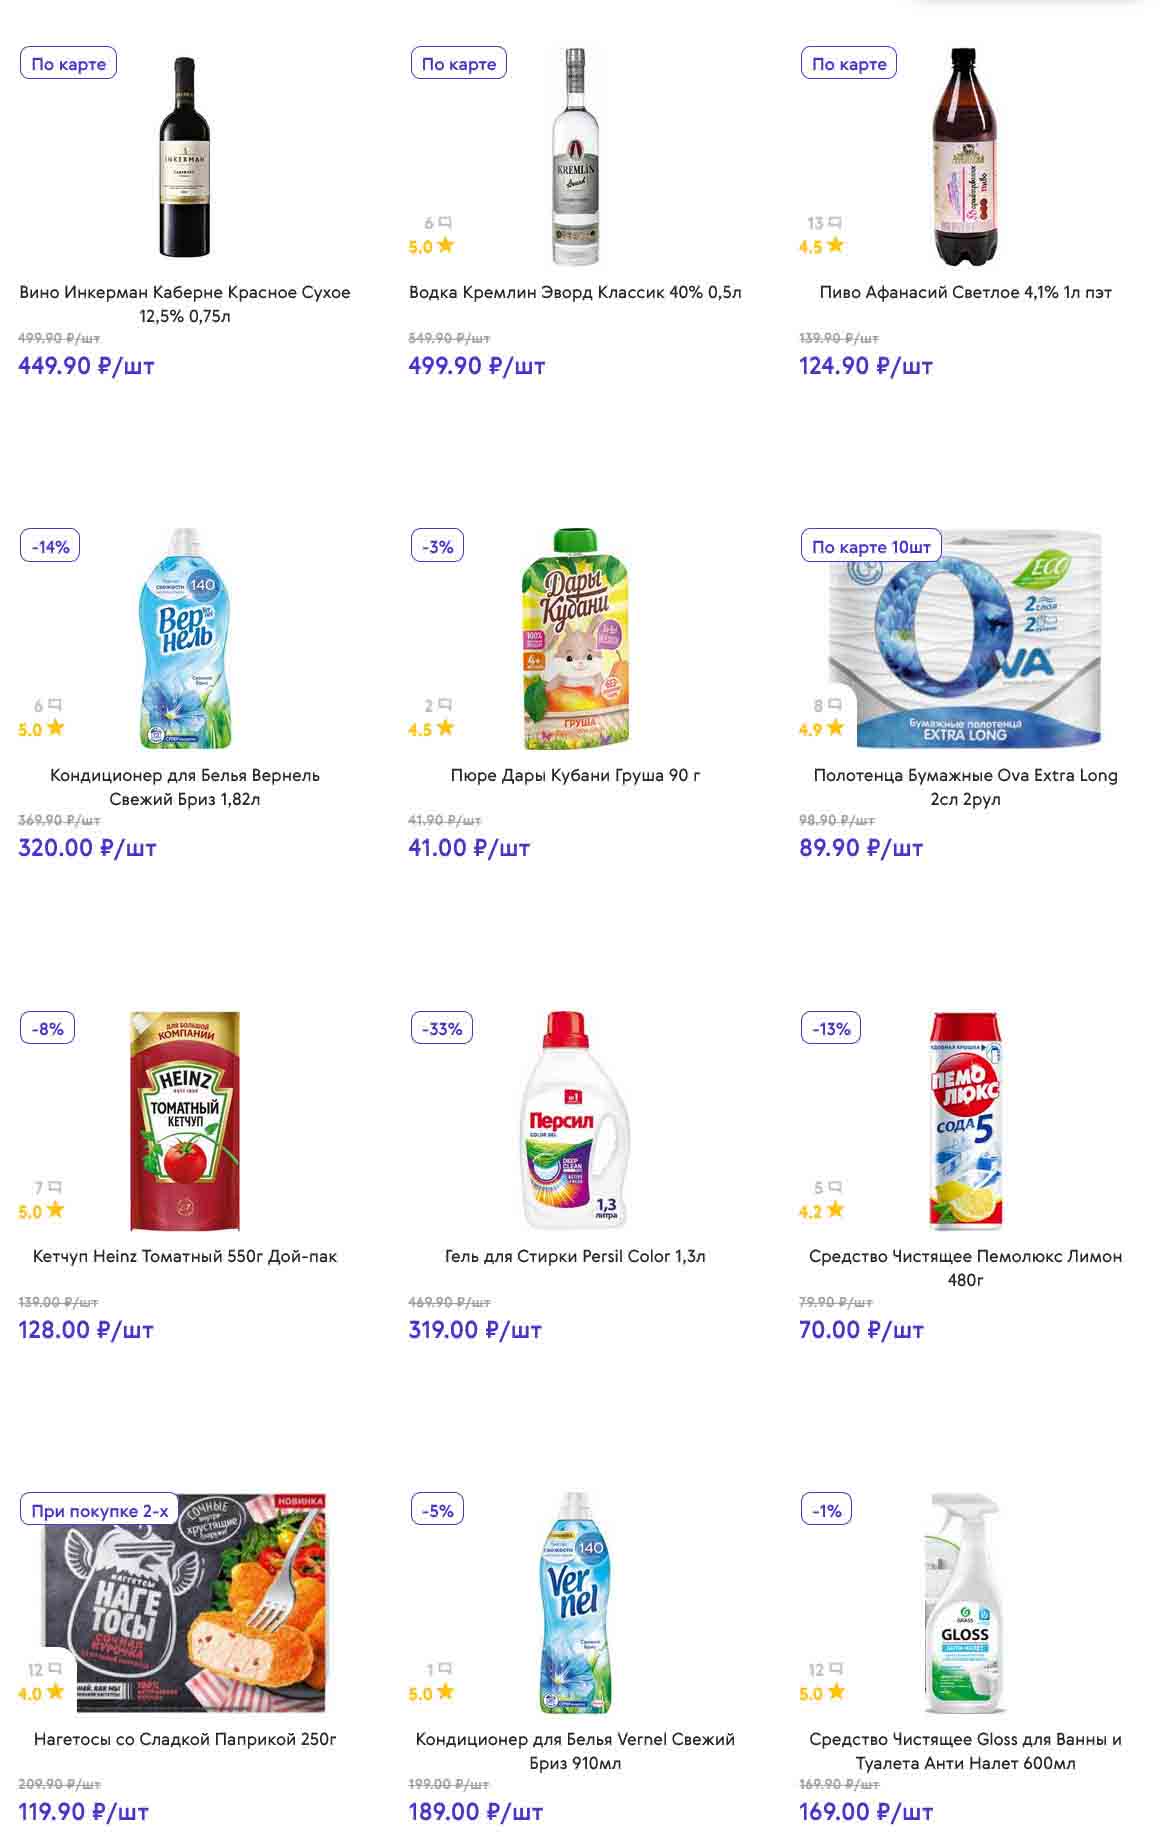Image resolution: width=1162 pixels, height=1844 pixels.
Task: Click the comments icon on Nagetosy nuggets
Action: point(54,1669)
